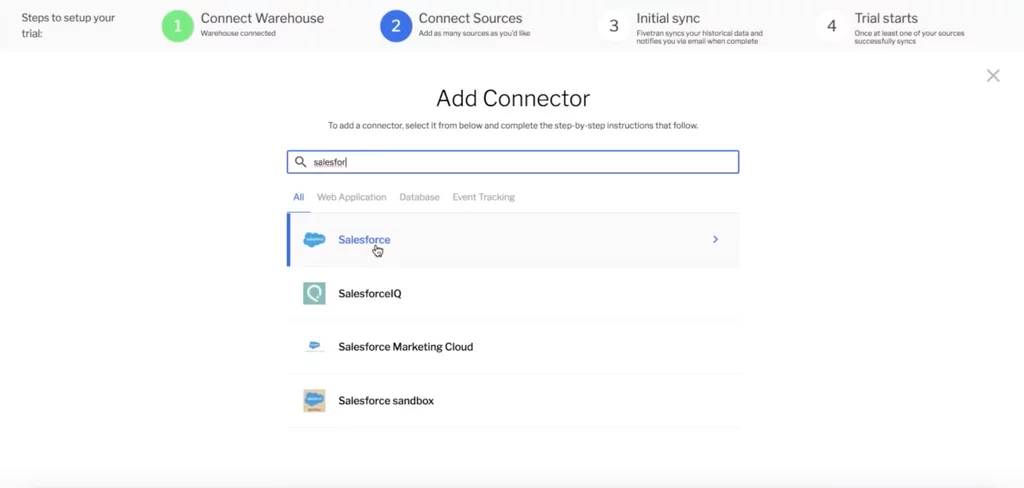The width and height of the screenshot is (1024, 488).
Task: Focus the connector search field
Action: 513,162
